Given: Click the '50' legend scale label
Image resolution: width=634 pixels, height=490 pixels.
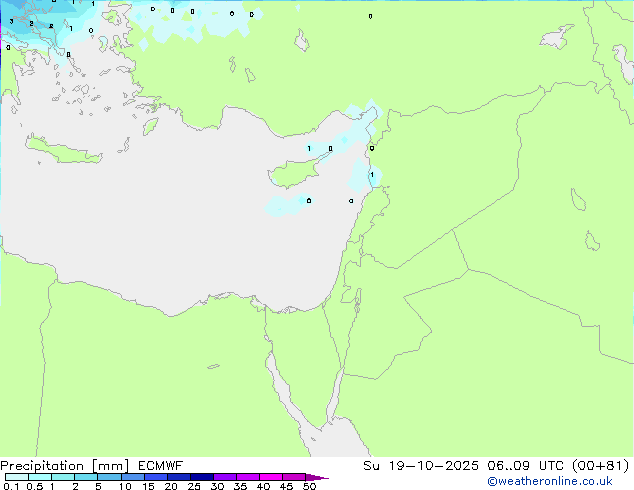Looking at the screenshot, I should pos(309,486).
